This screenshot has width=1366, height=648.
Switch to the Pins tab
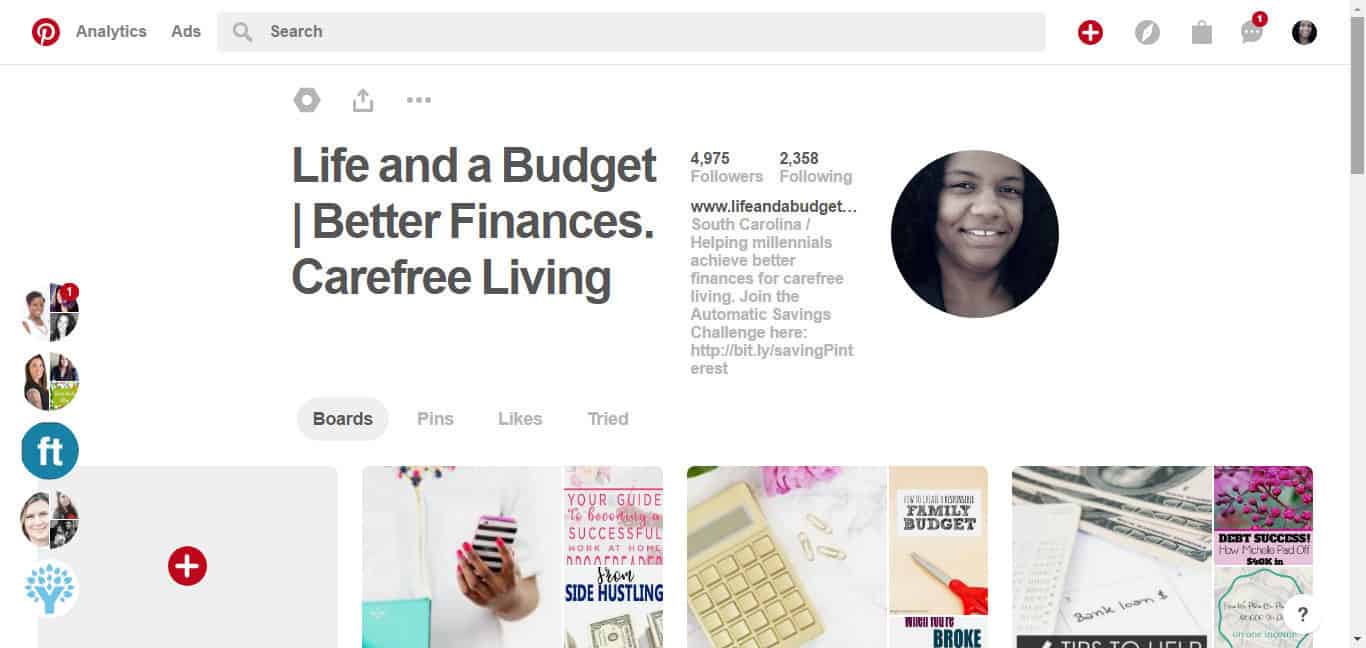pyautogui.click(x=435, y=419)
